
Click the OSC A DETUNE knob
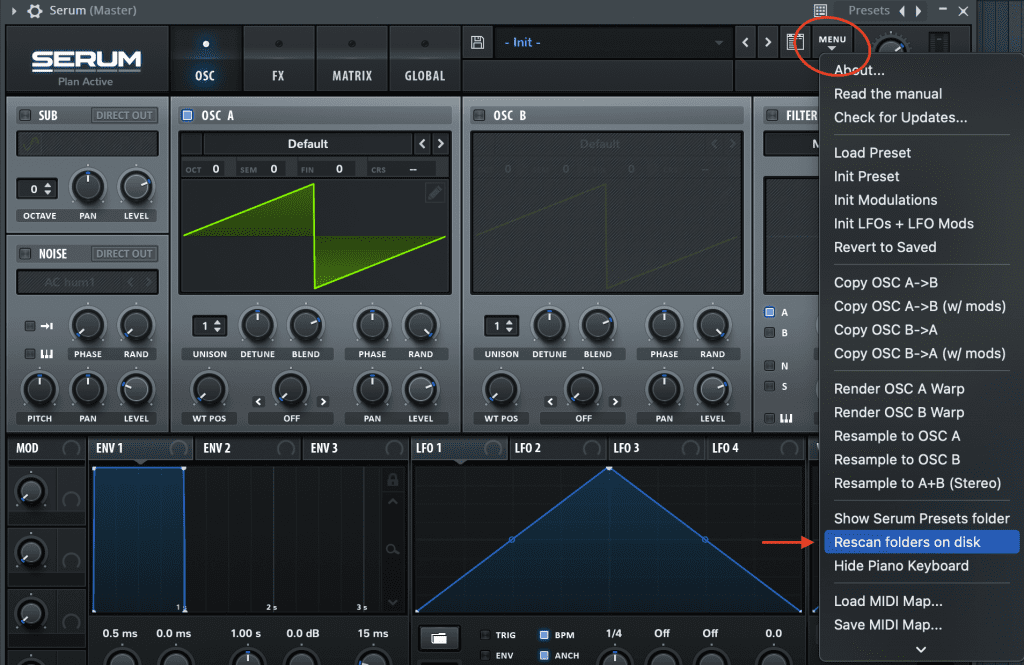click(257, 325)
